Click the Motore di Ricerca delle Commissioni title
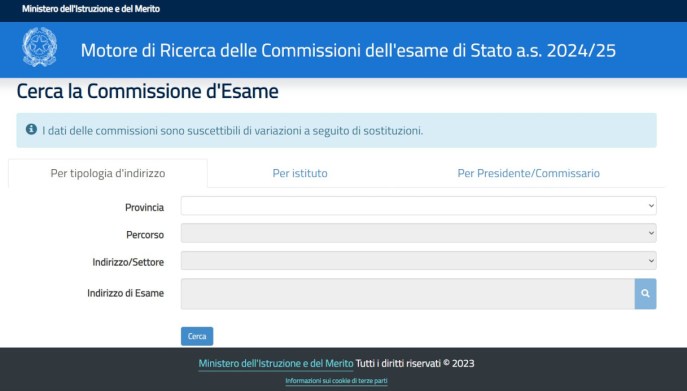 pyautogui.click(x=348, y=50)
